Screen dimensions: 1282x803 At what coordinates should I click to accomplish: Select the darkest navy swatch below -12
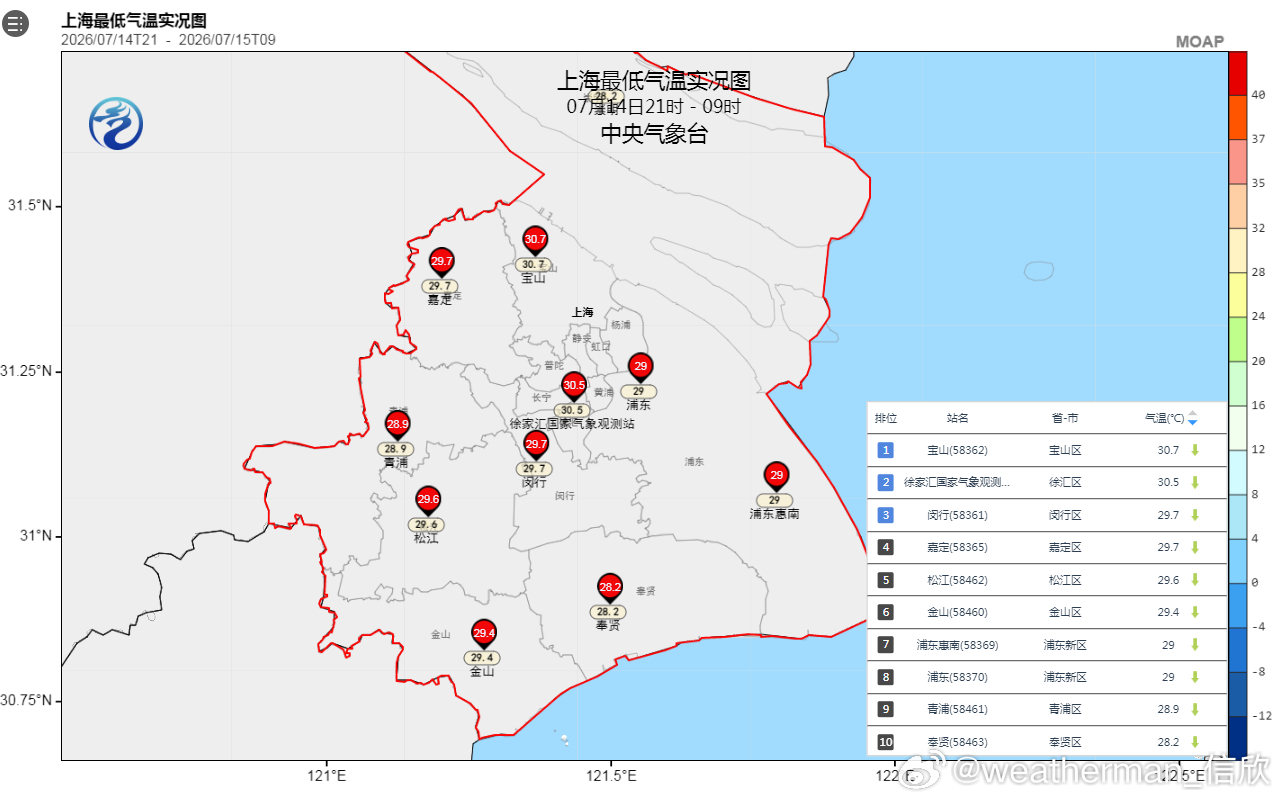[1238, 738]
